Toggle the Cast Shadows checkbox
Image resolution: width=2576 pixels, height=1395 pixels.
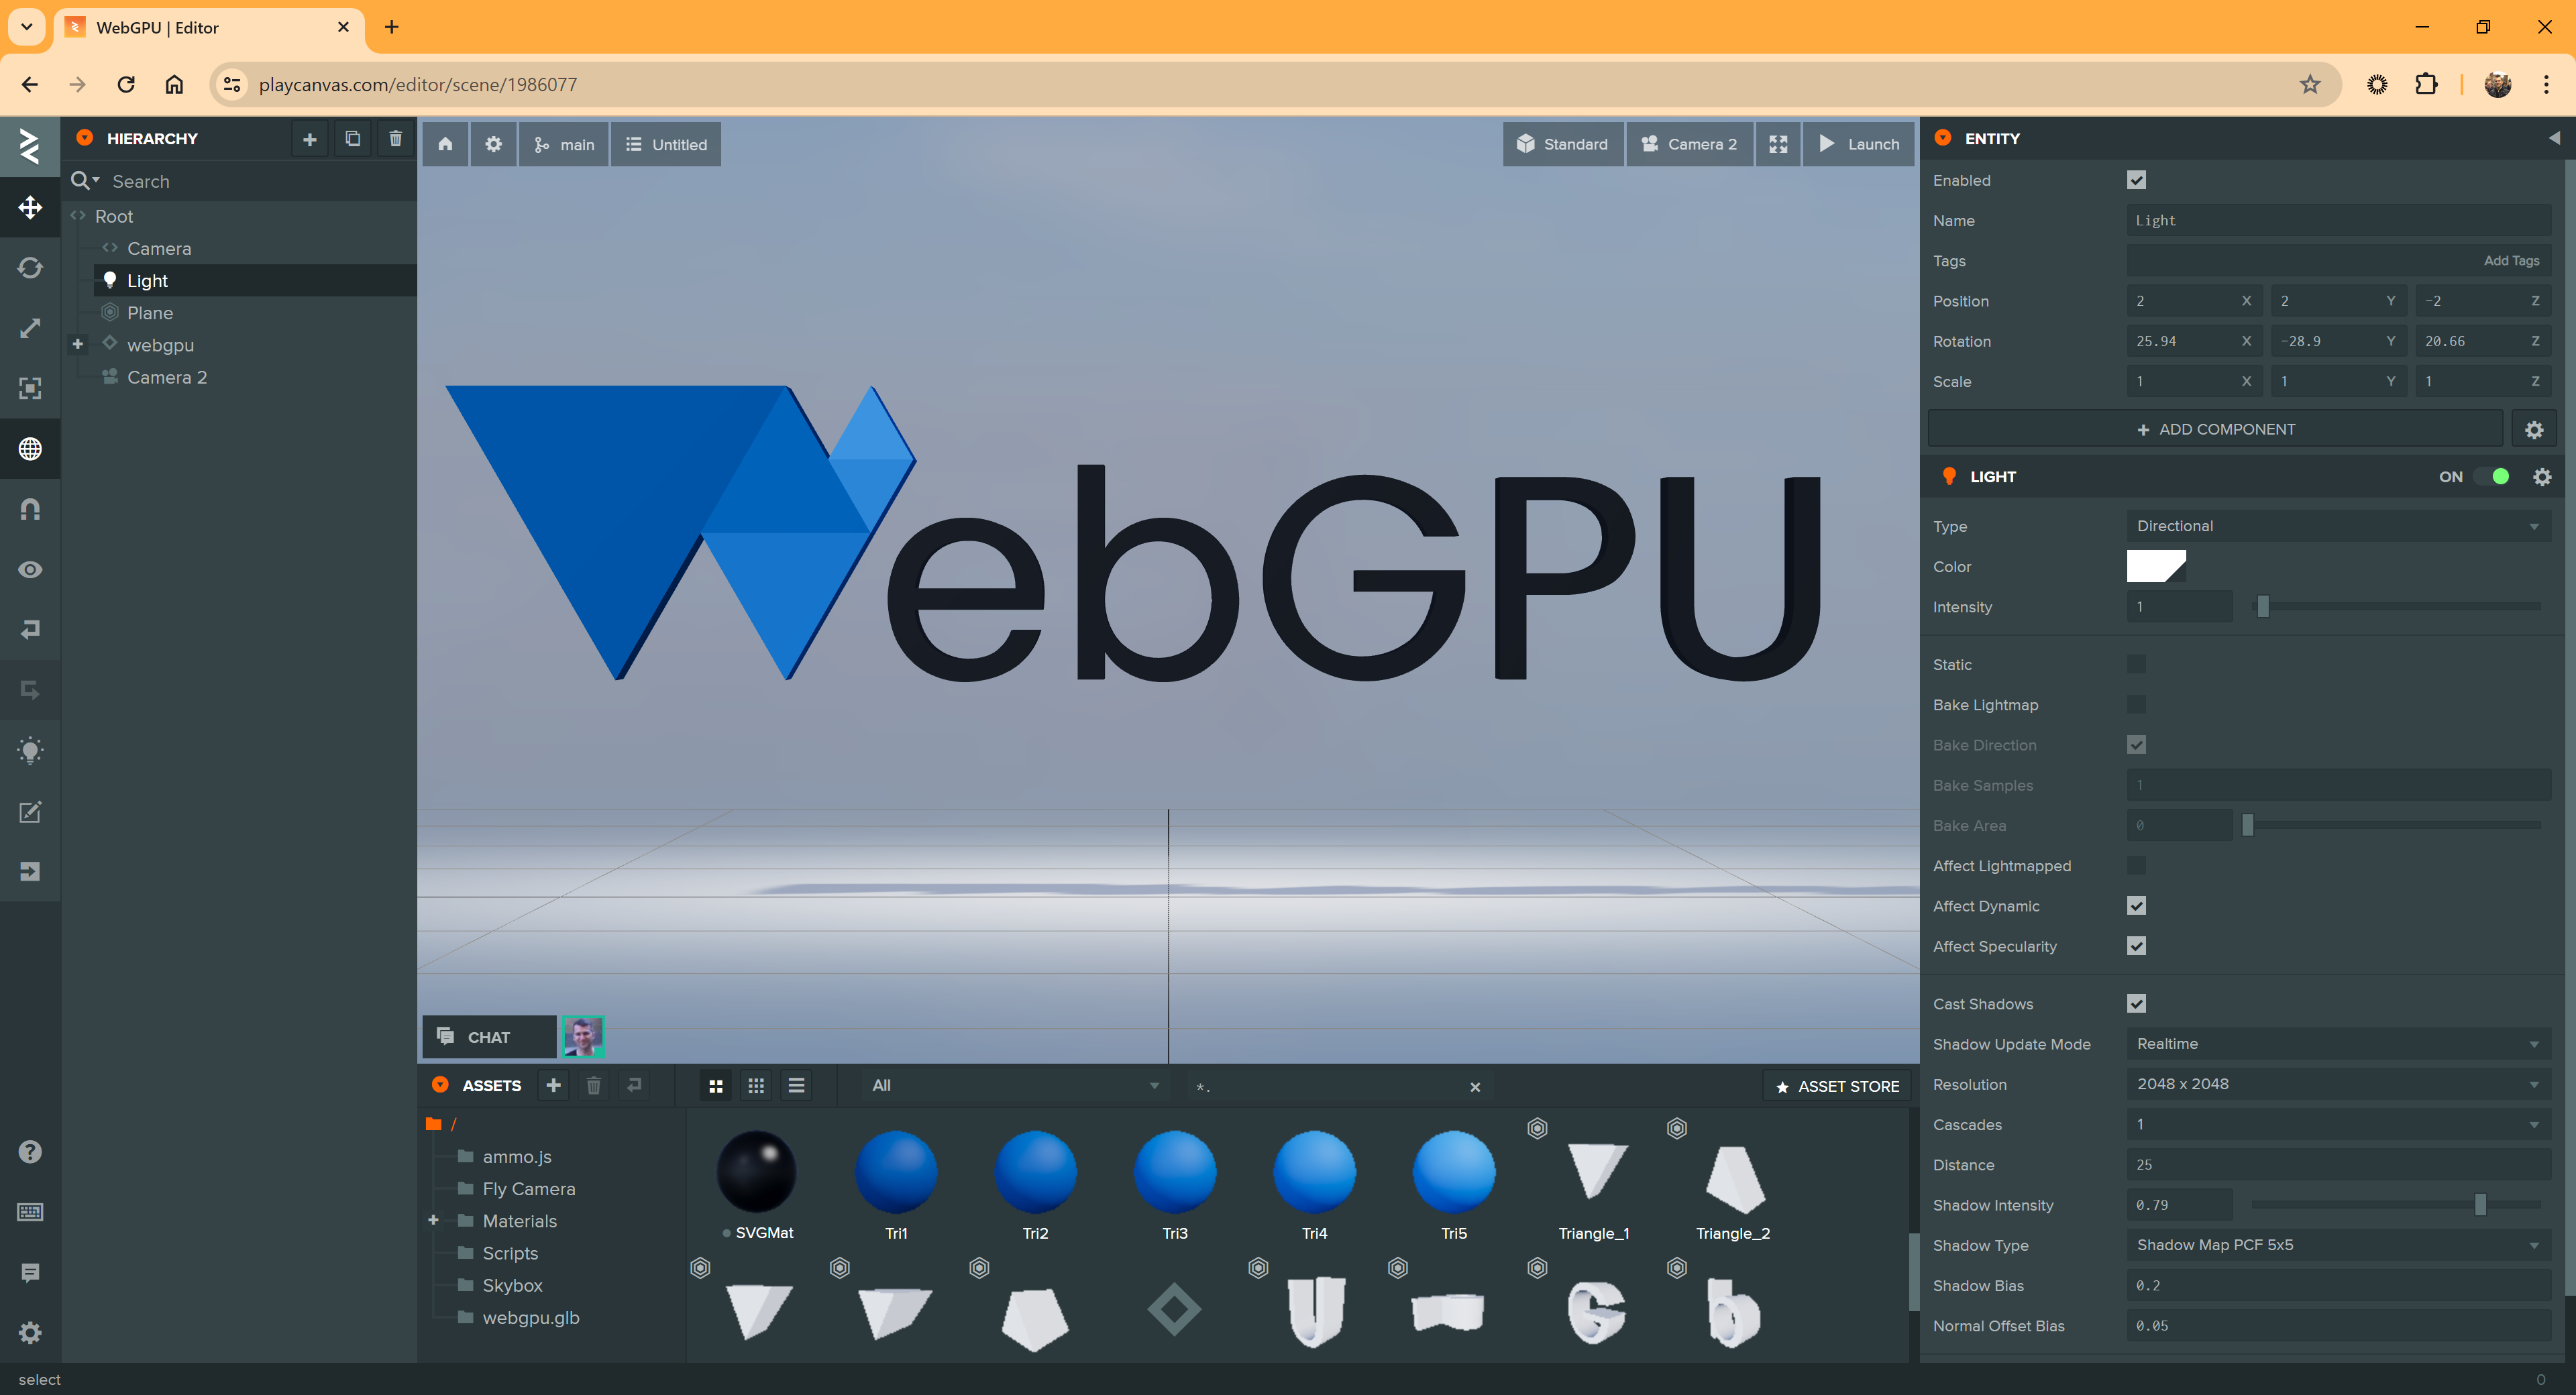2136,1004
